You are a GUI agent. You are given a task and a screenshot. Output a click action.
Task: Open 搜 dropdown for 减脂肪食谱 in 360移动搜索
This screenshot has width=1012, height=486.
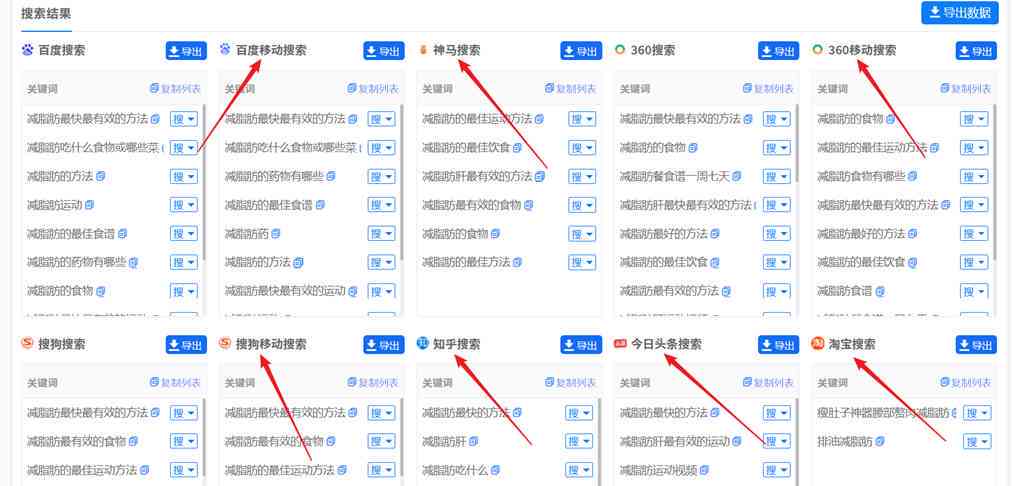974,290
